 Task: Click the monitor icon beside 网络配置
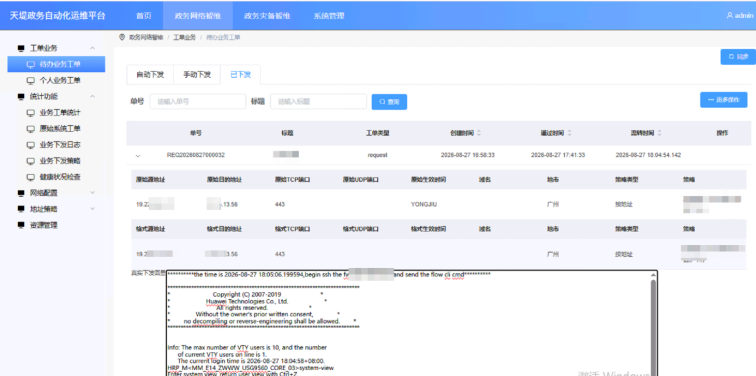click(x=21, y=193)
